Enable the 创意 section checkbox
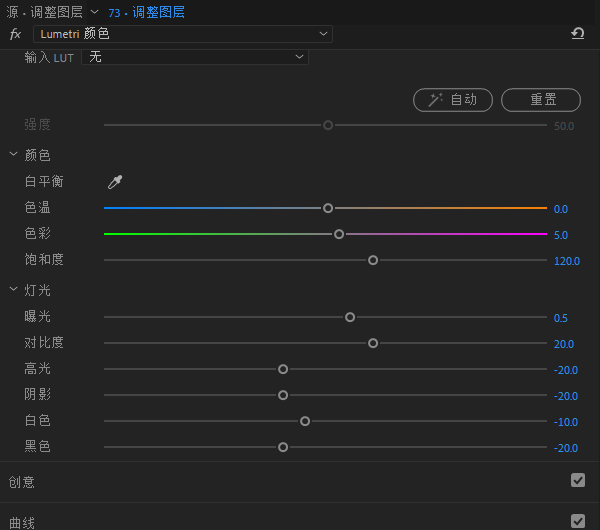This screenshot has width=600, height=530. (577, 480)
